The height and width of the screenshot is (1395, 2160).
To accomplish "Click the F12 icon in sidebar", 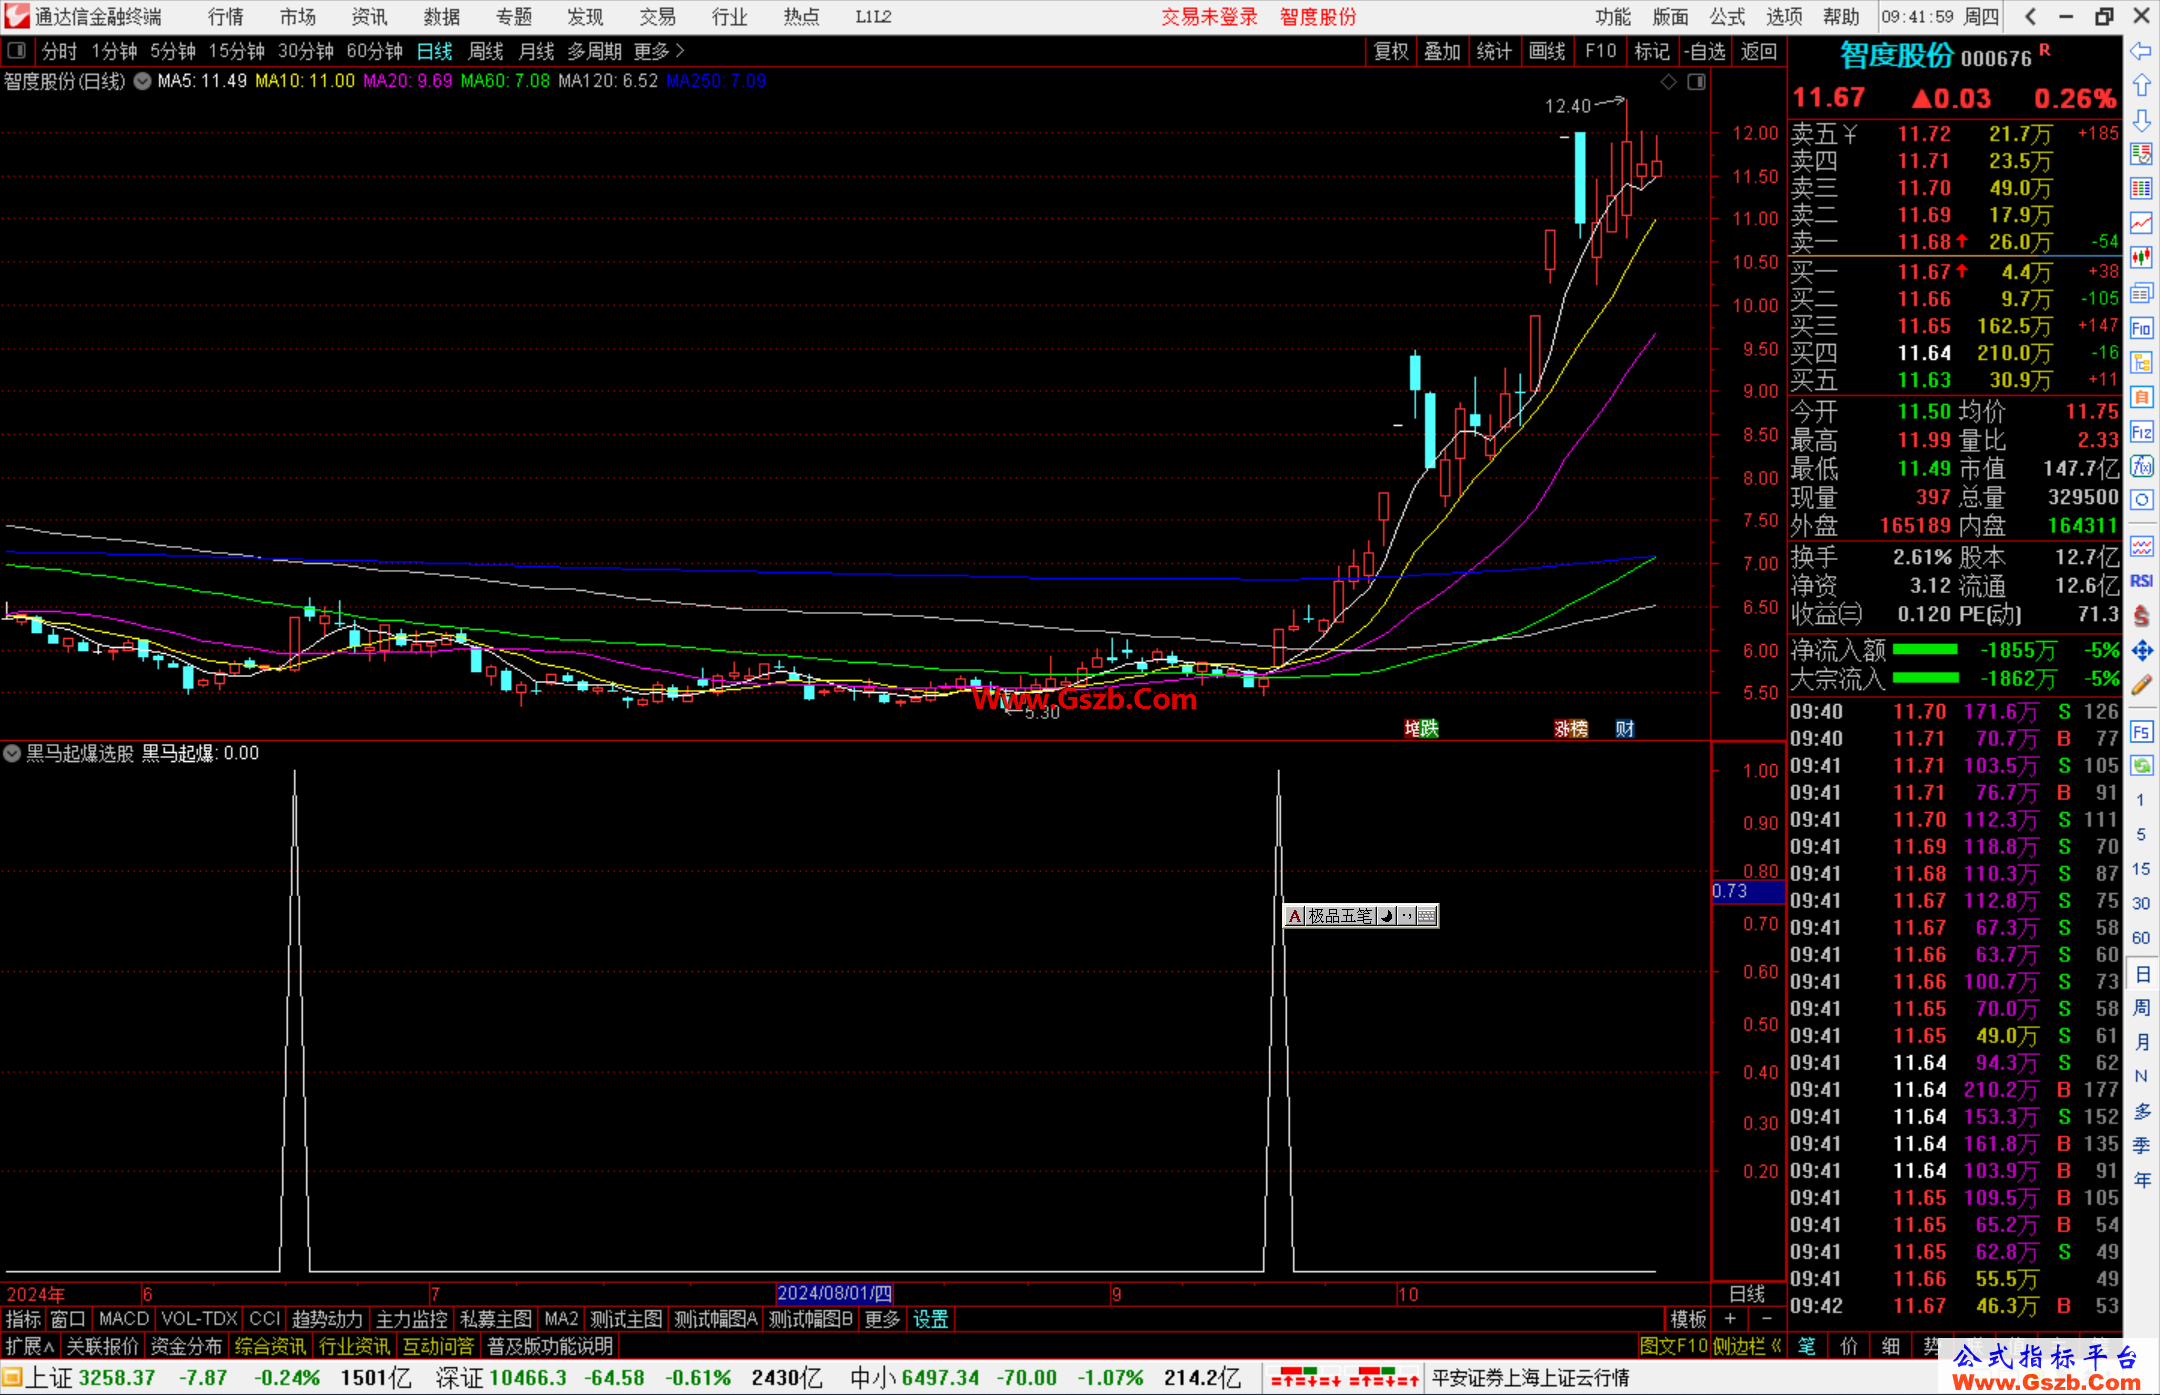I will click(2141, 432).
